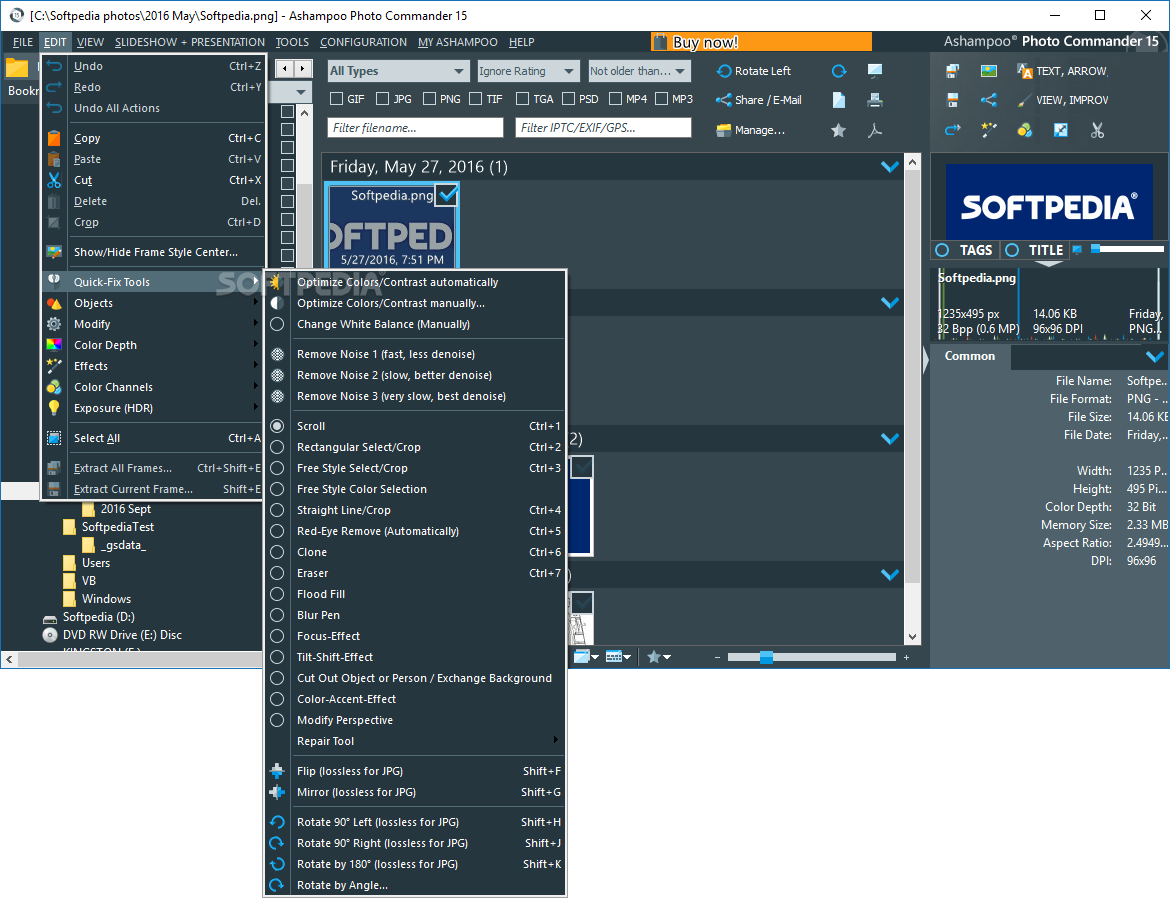
Task: Click the PDF export icon
Action: coord(875,131)
